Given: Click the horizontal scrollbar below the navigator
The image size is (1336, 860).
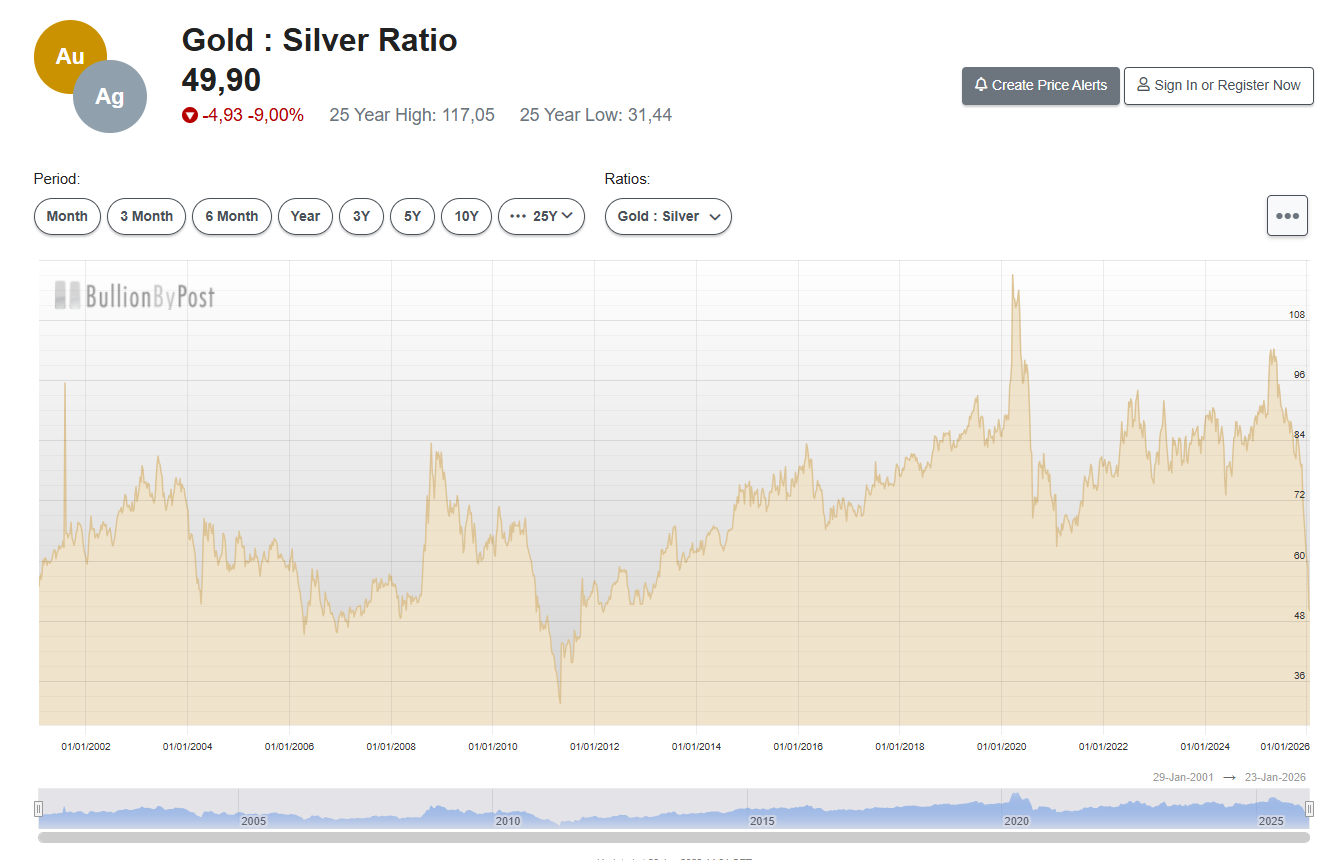Looking at the screenshot, I should coord(673,837).
